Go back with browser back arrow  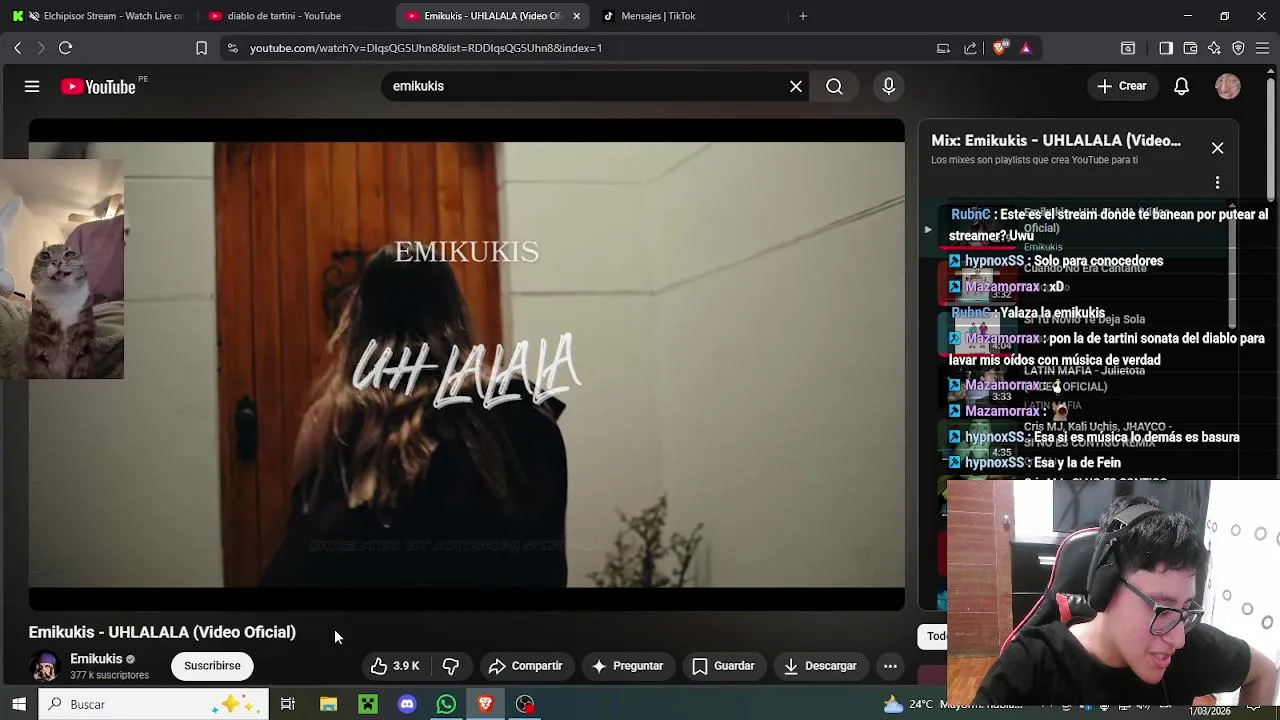click(18, 48)
